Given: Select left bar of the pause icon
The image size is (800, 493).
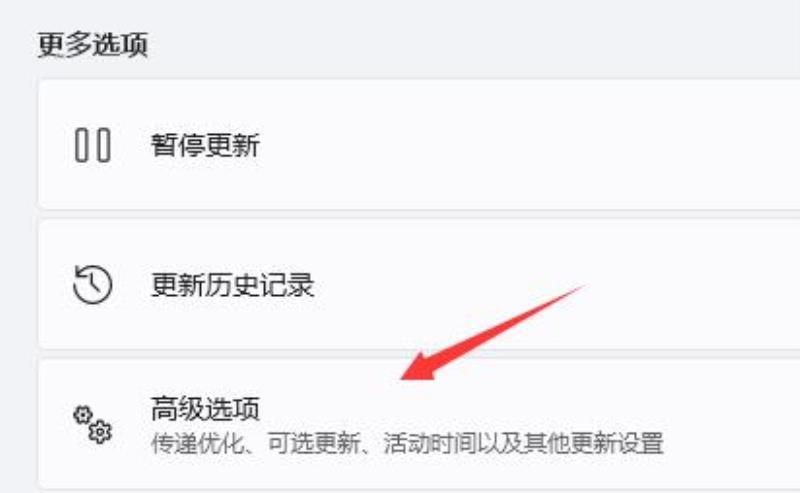Looking at the screenshot, I should (82, 145).
